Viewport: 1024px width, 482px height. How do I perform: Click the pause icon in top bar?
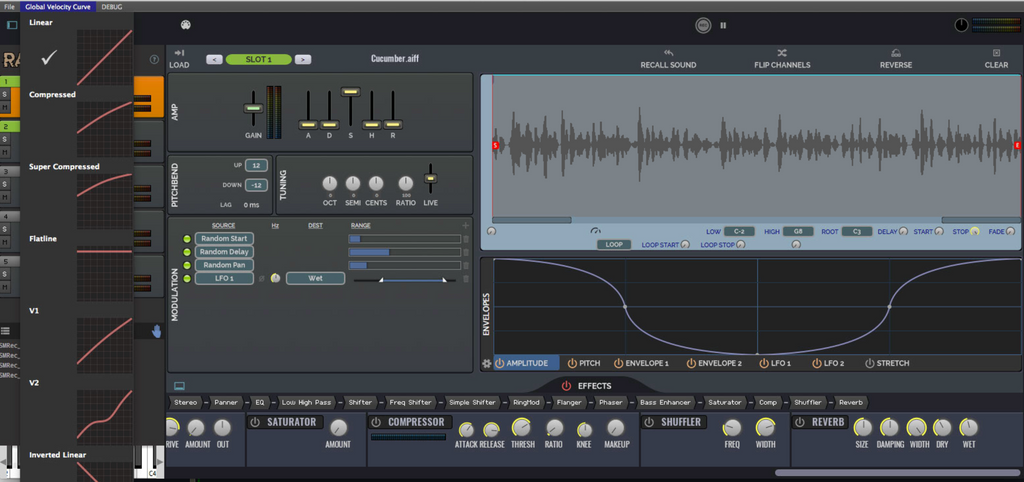[x=723, y=25]
